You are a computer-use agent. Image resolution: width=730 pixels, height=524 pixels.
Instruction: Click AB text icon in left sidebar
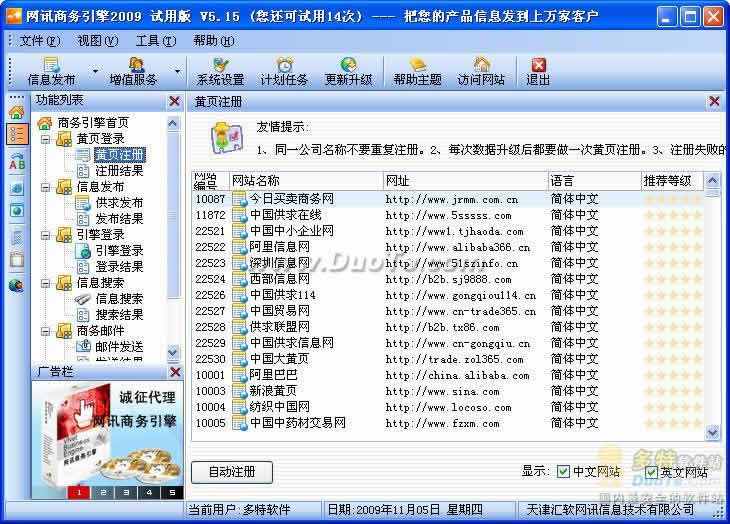click(17, 162)
